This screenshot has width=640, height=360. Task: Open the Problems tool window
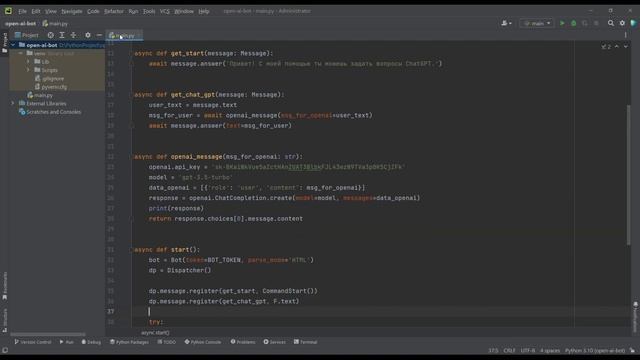pos(243,342)
